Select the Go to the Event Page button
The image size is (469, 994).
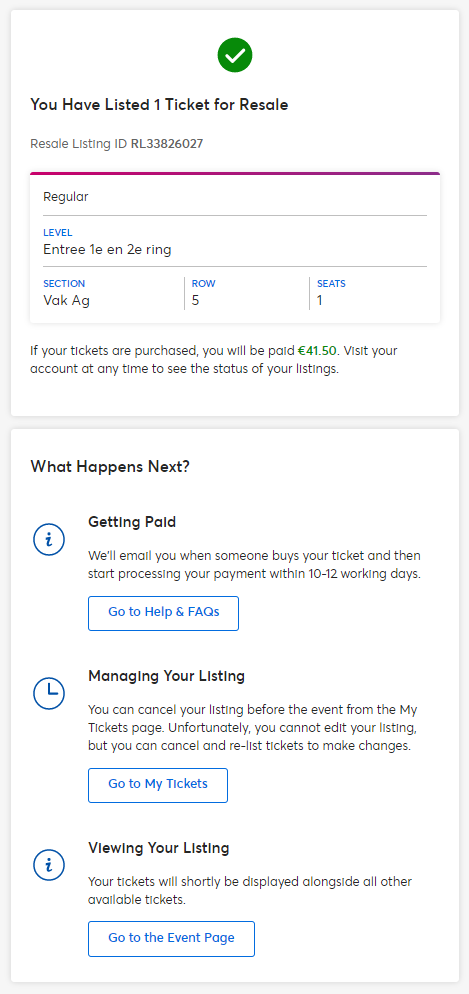click(x=171, y=938)
